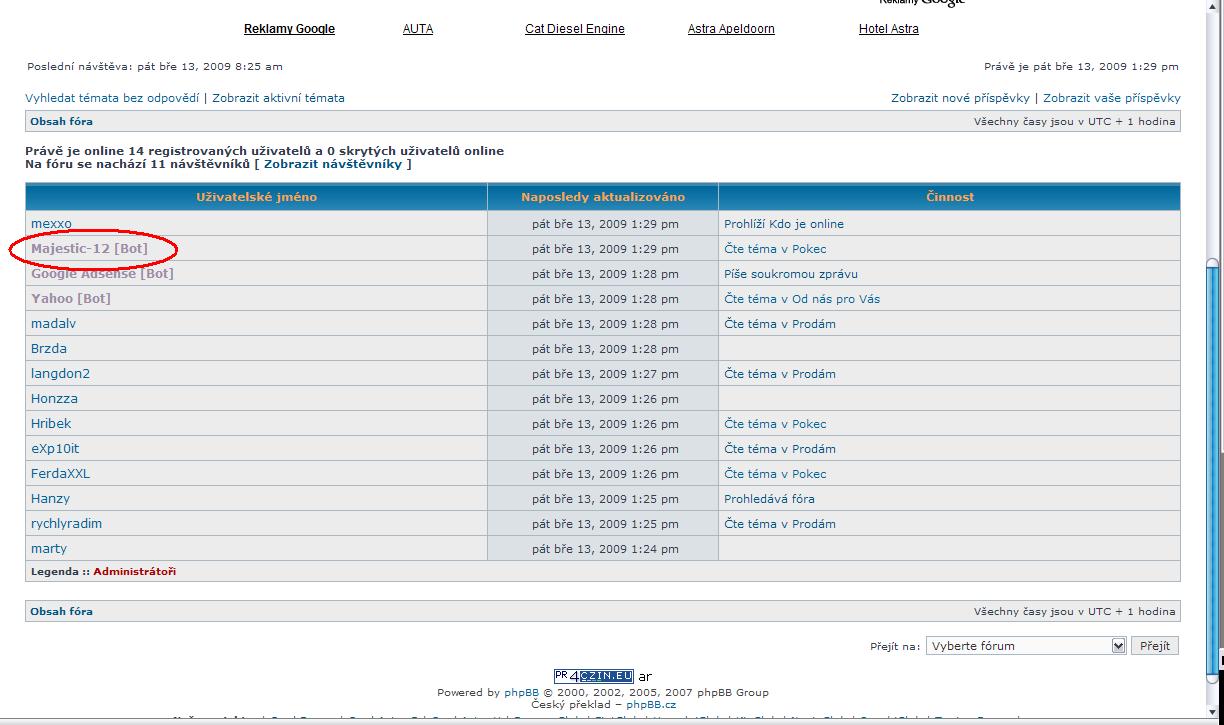This screenshot has width=1224, height=725.
Task: Open the Majestic-12 [Bot] user profile
Action: [x=89, y=249]
